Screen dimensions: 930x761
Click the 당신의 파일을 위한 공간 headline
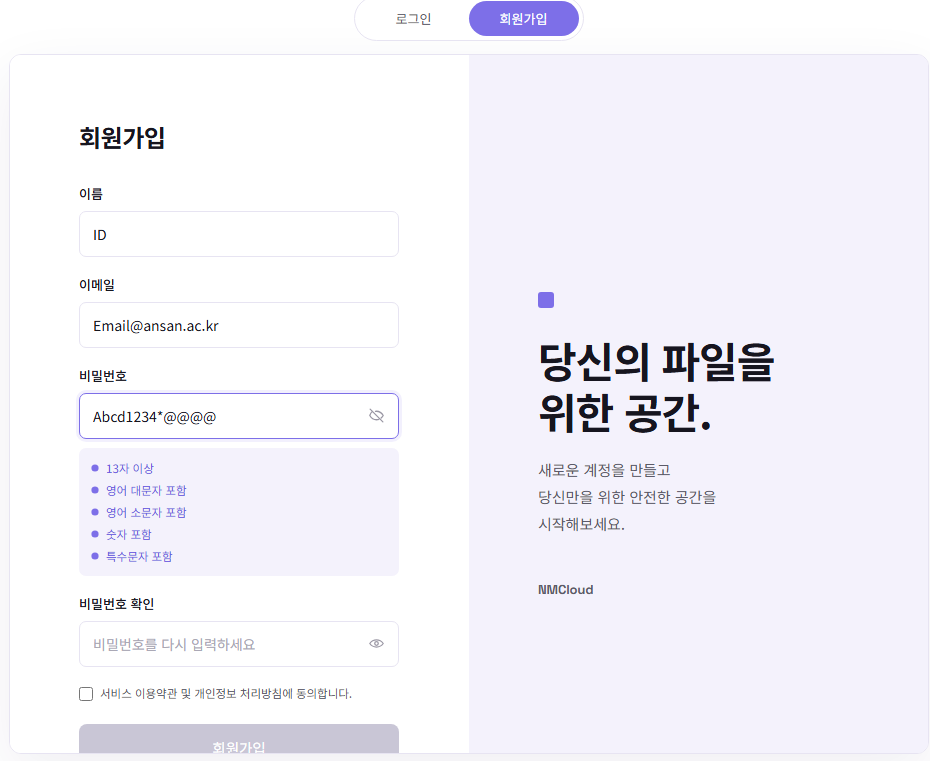tap(656, 388)
